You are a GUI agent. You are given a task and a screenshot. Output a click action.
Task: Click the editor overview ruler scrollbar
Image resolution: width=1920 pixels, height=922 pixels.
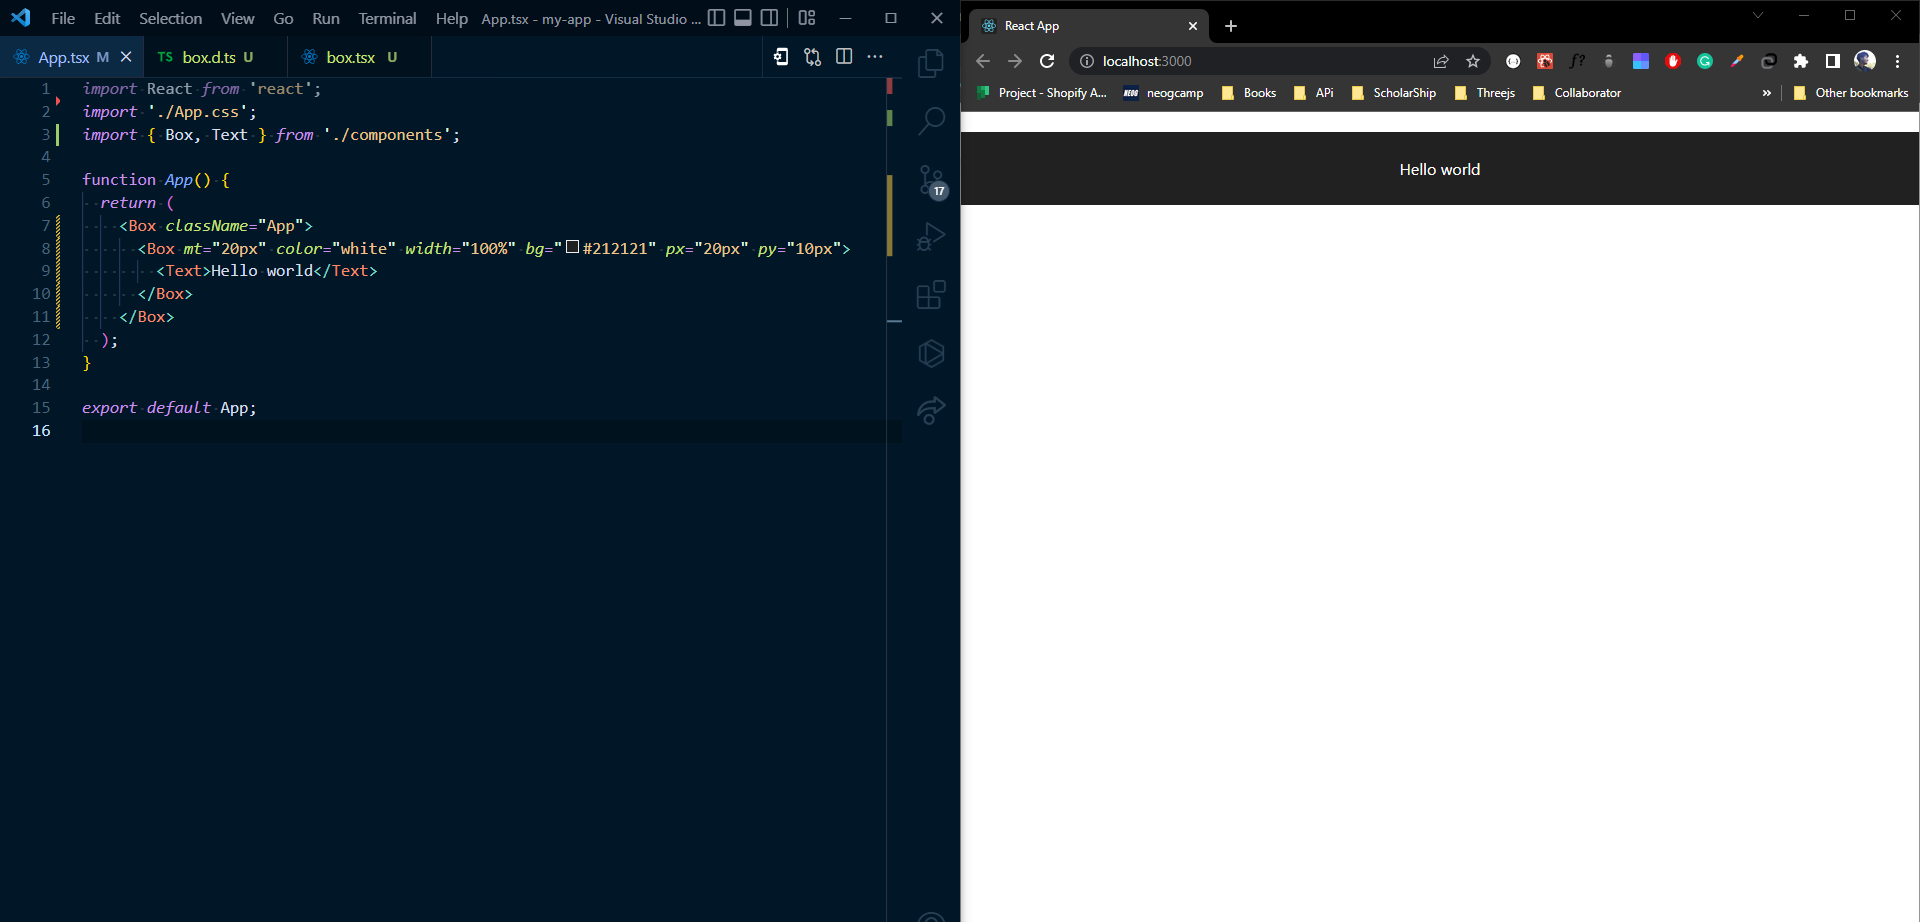tap(894, 499)
